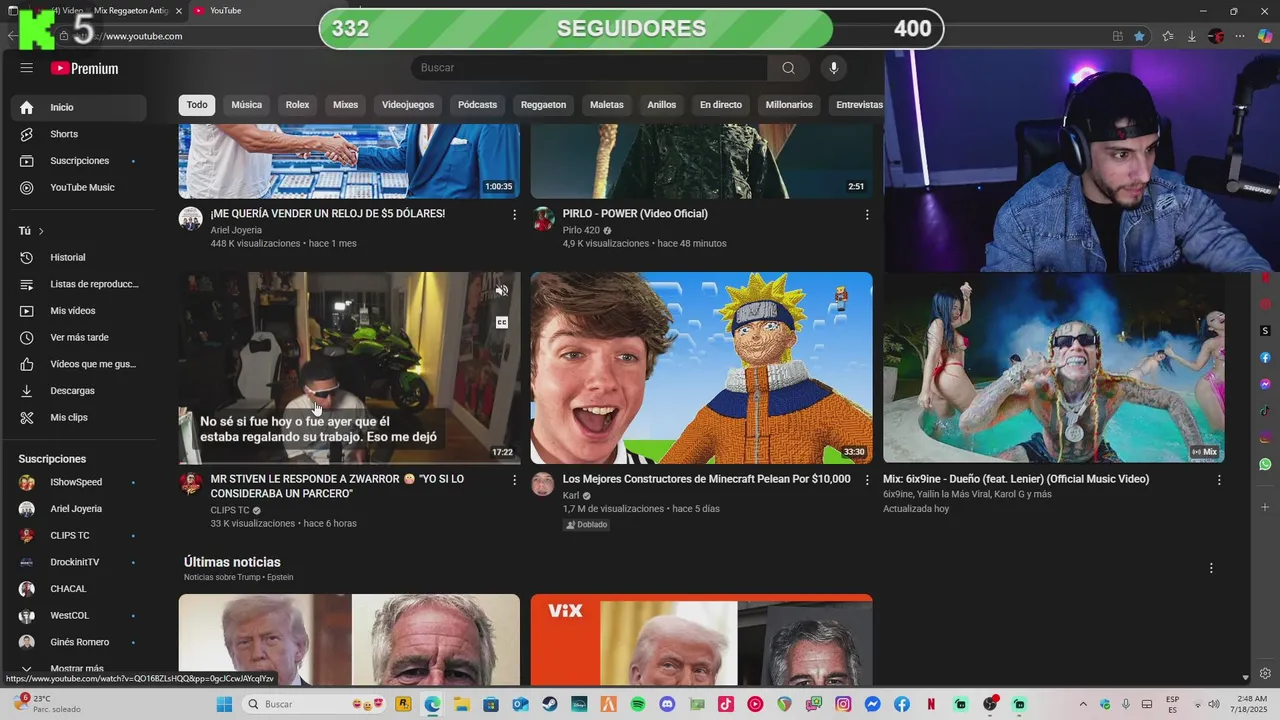Viewport: 1280px width, 720px height.
Task: Open Edge sidebar settings gear
Action: (x=1265, y=673)
